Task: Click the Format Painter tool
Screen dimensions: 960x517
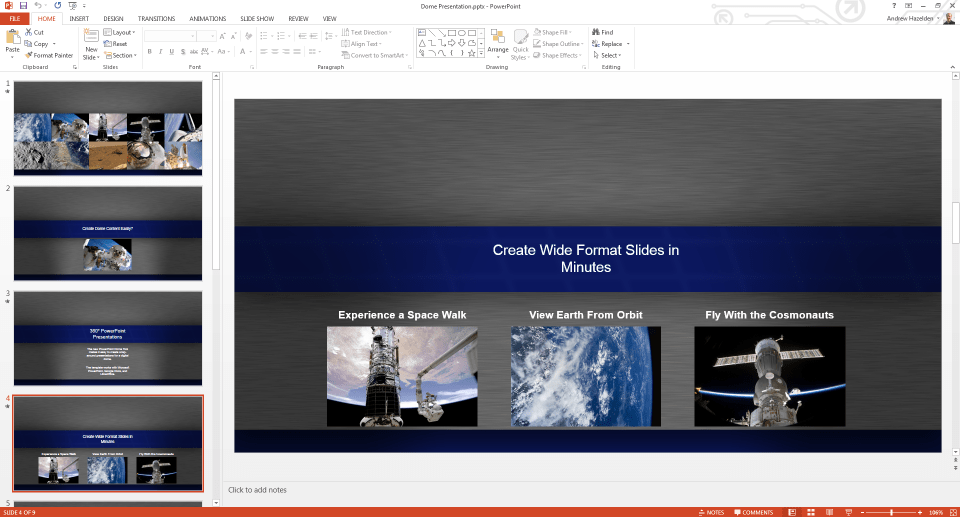Action: [49, 55]
